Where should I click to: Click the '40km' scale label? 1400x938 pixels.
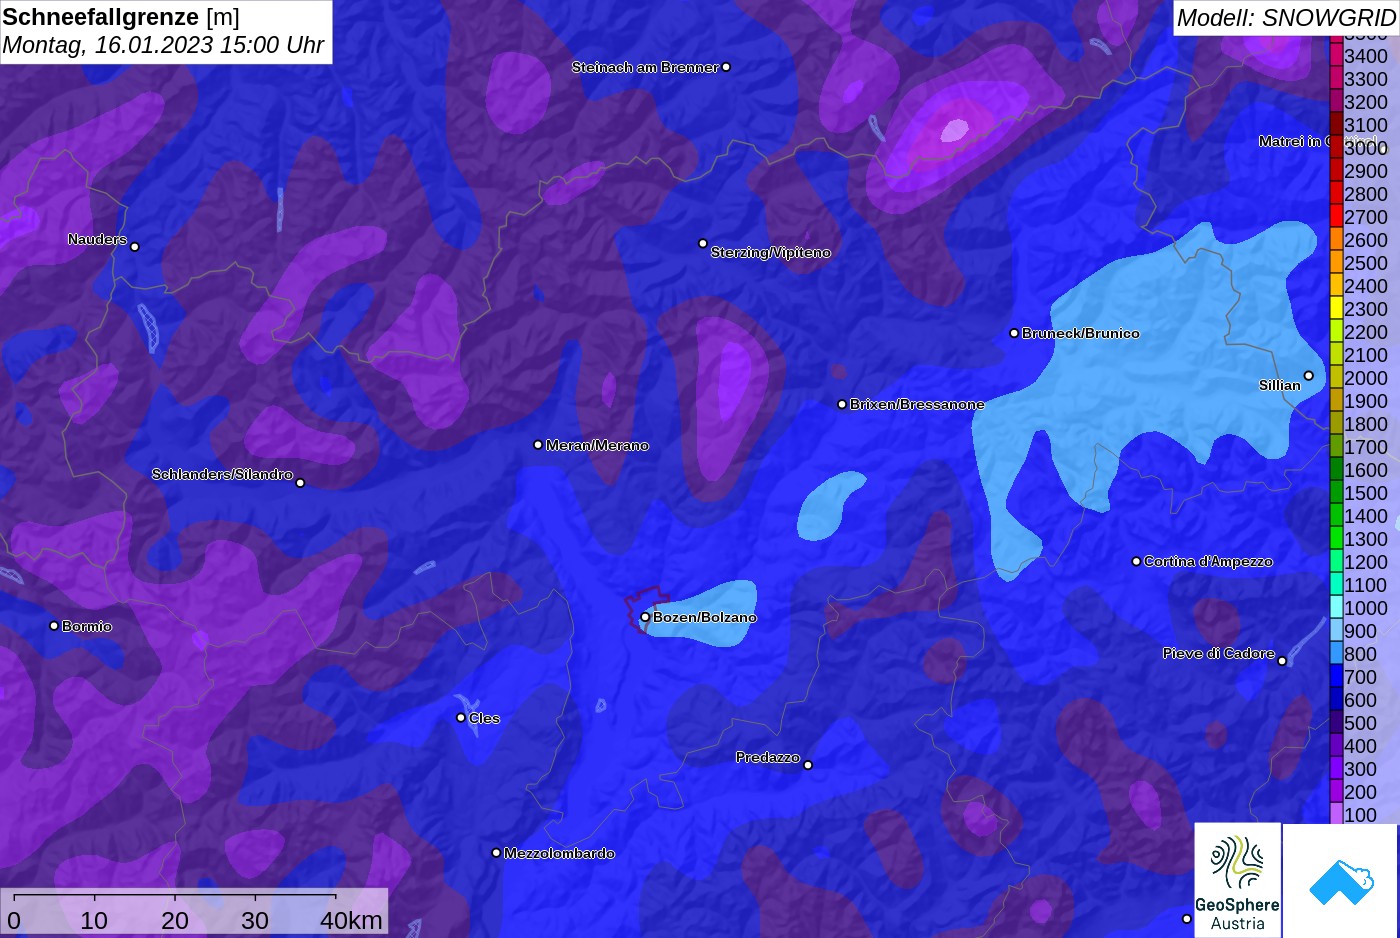pos(351,920)
